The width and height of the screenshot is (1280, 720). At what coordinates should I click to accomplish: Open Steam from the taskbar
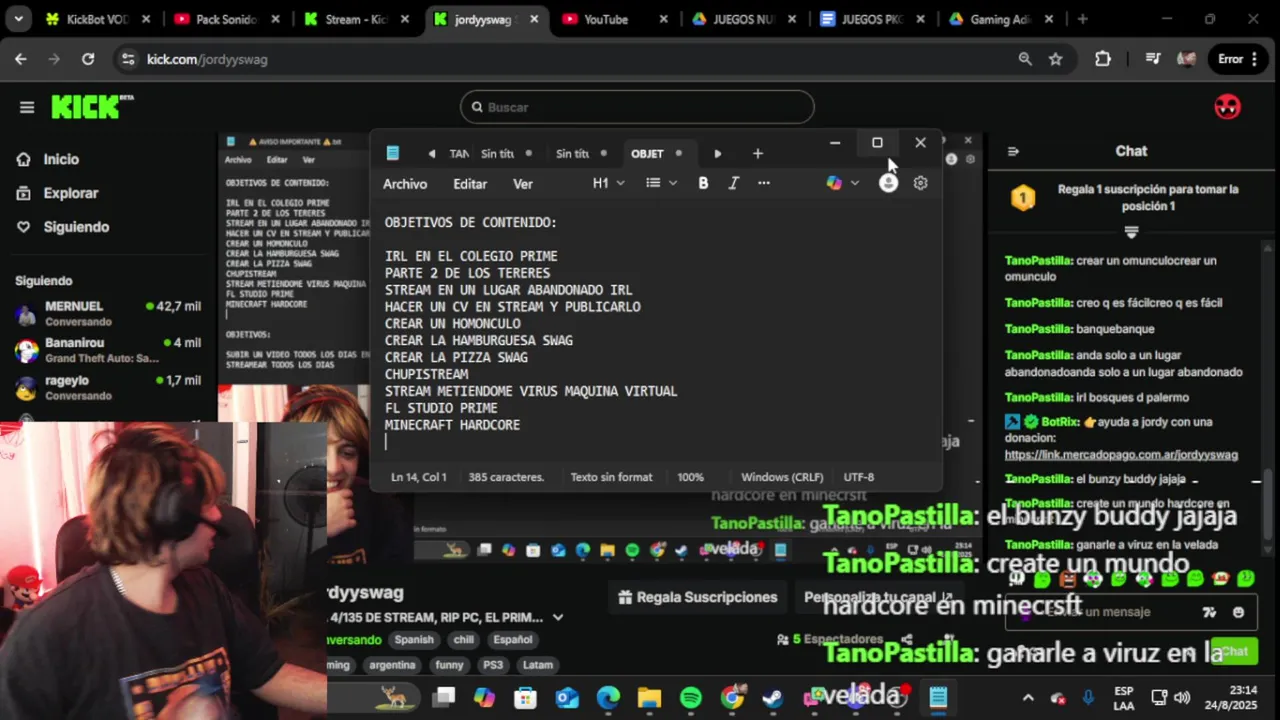click(x=773, y=698)
